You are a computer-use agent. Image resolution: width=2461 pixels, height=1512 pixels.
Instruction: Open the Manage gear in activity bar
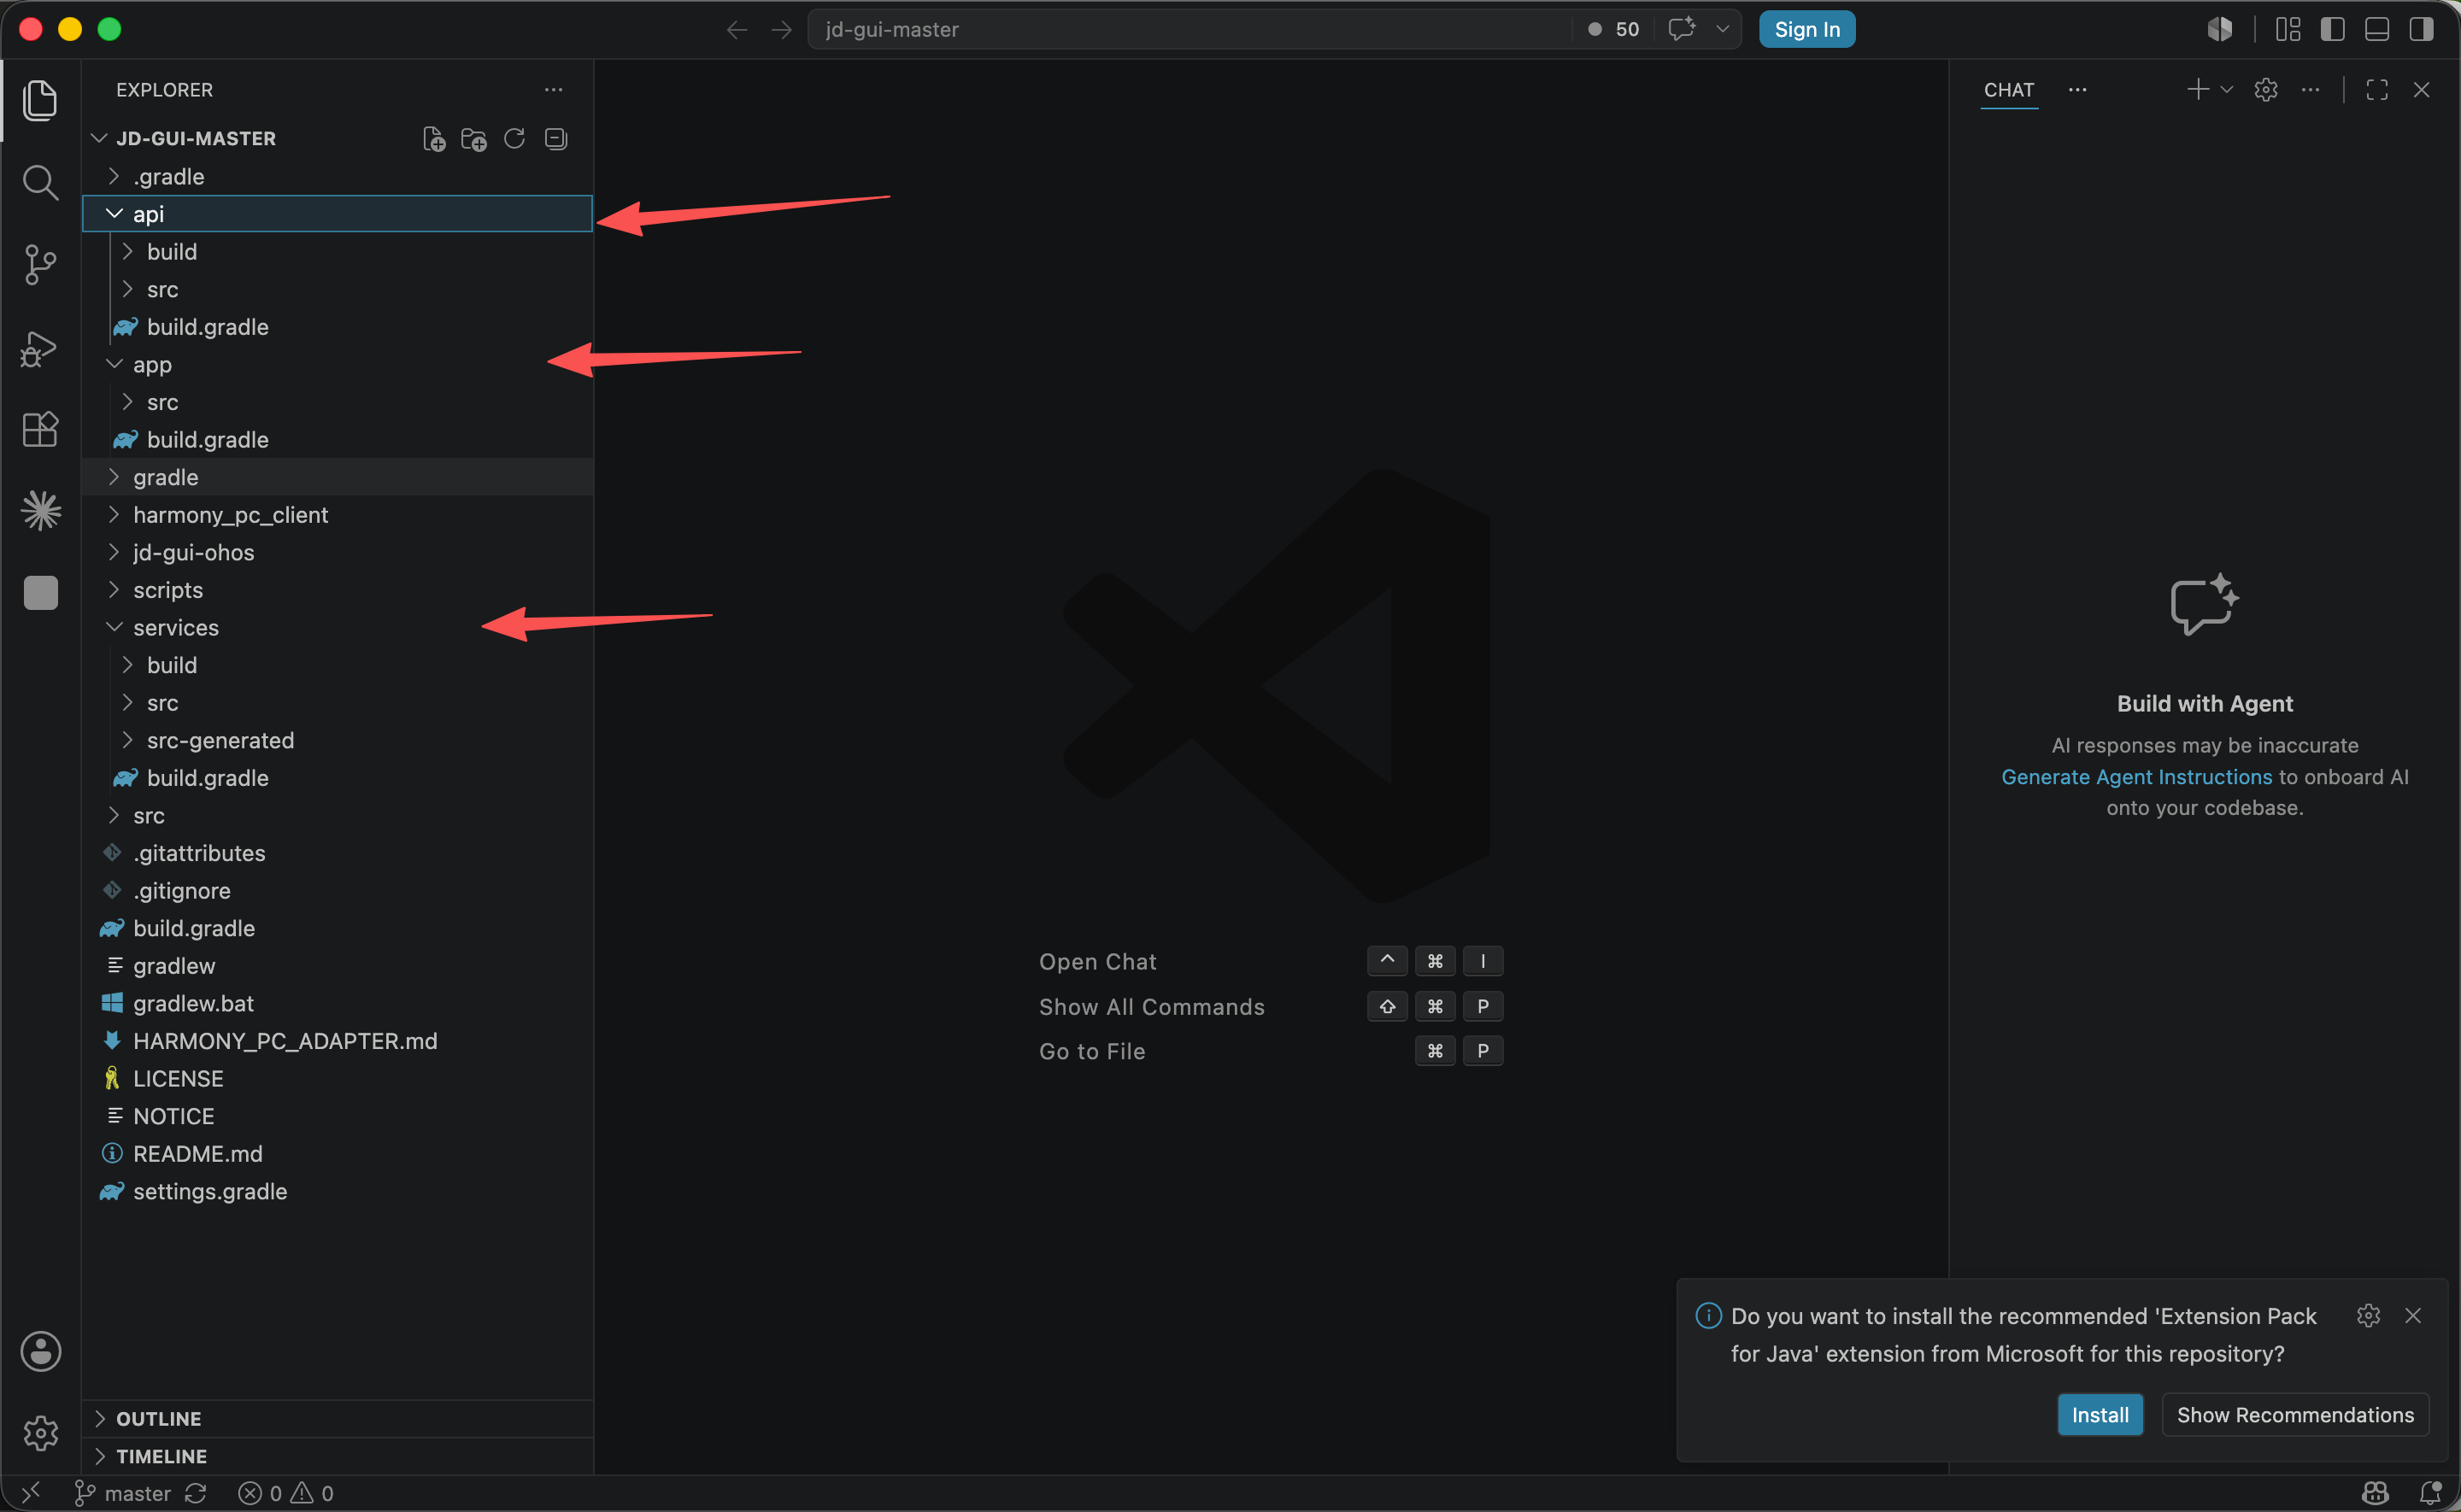(40, 1433)
